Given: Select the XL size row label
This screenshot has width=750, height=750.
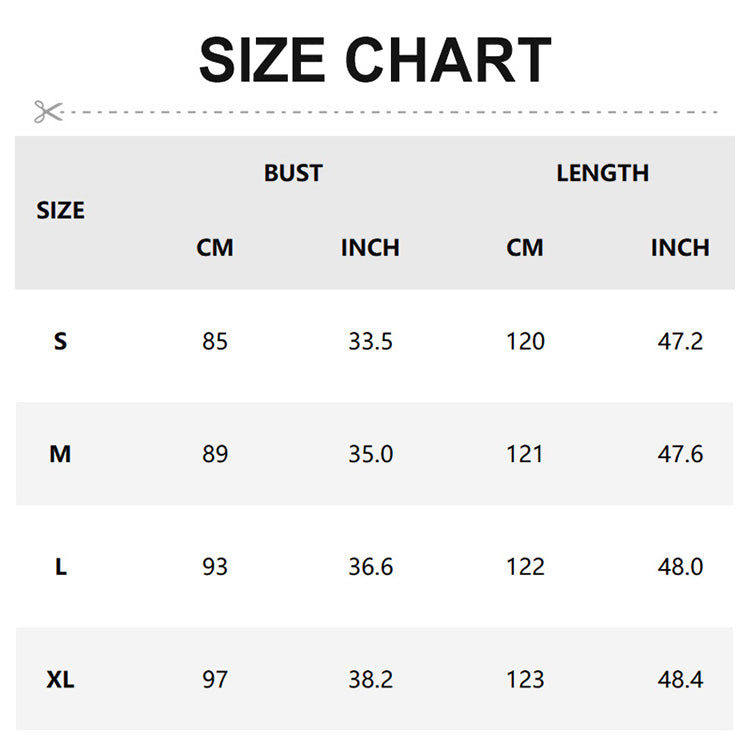Looking at the screenshot, I should 60,680.
